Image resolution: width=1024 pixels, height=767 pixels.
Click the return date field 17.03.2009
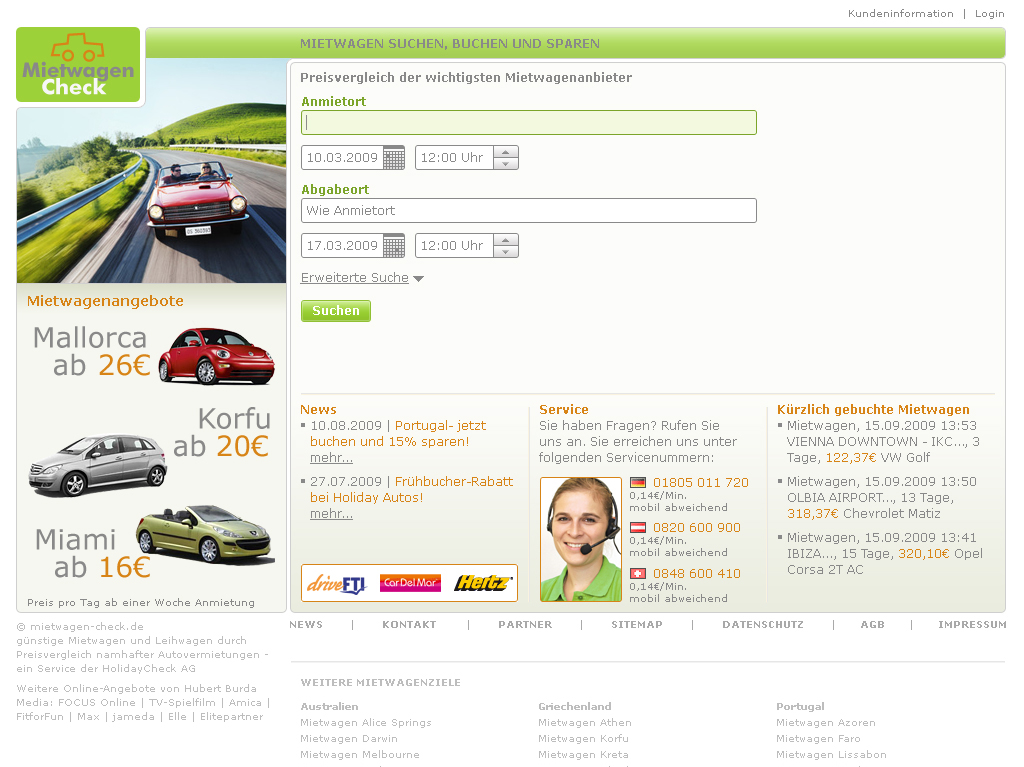click(x=342, y=246)
